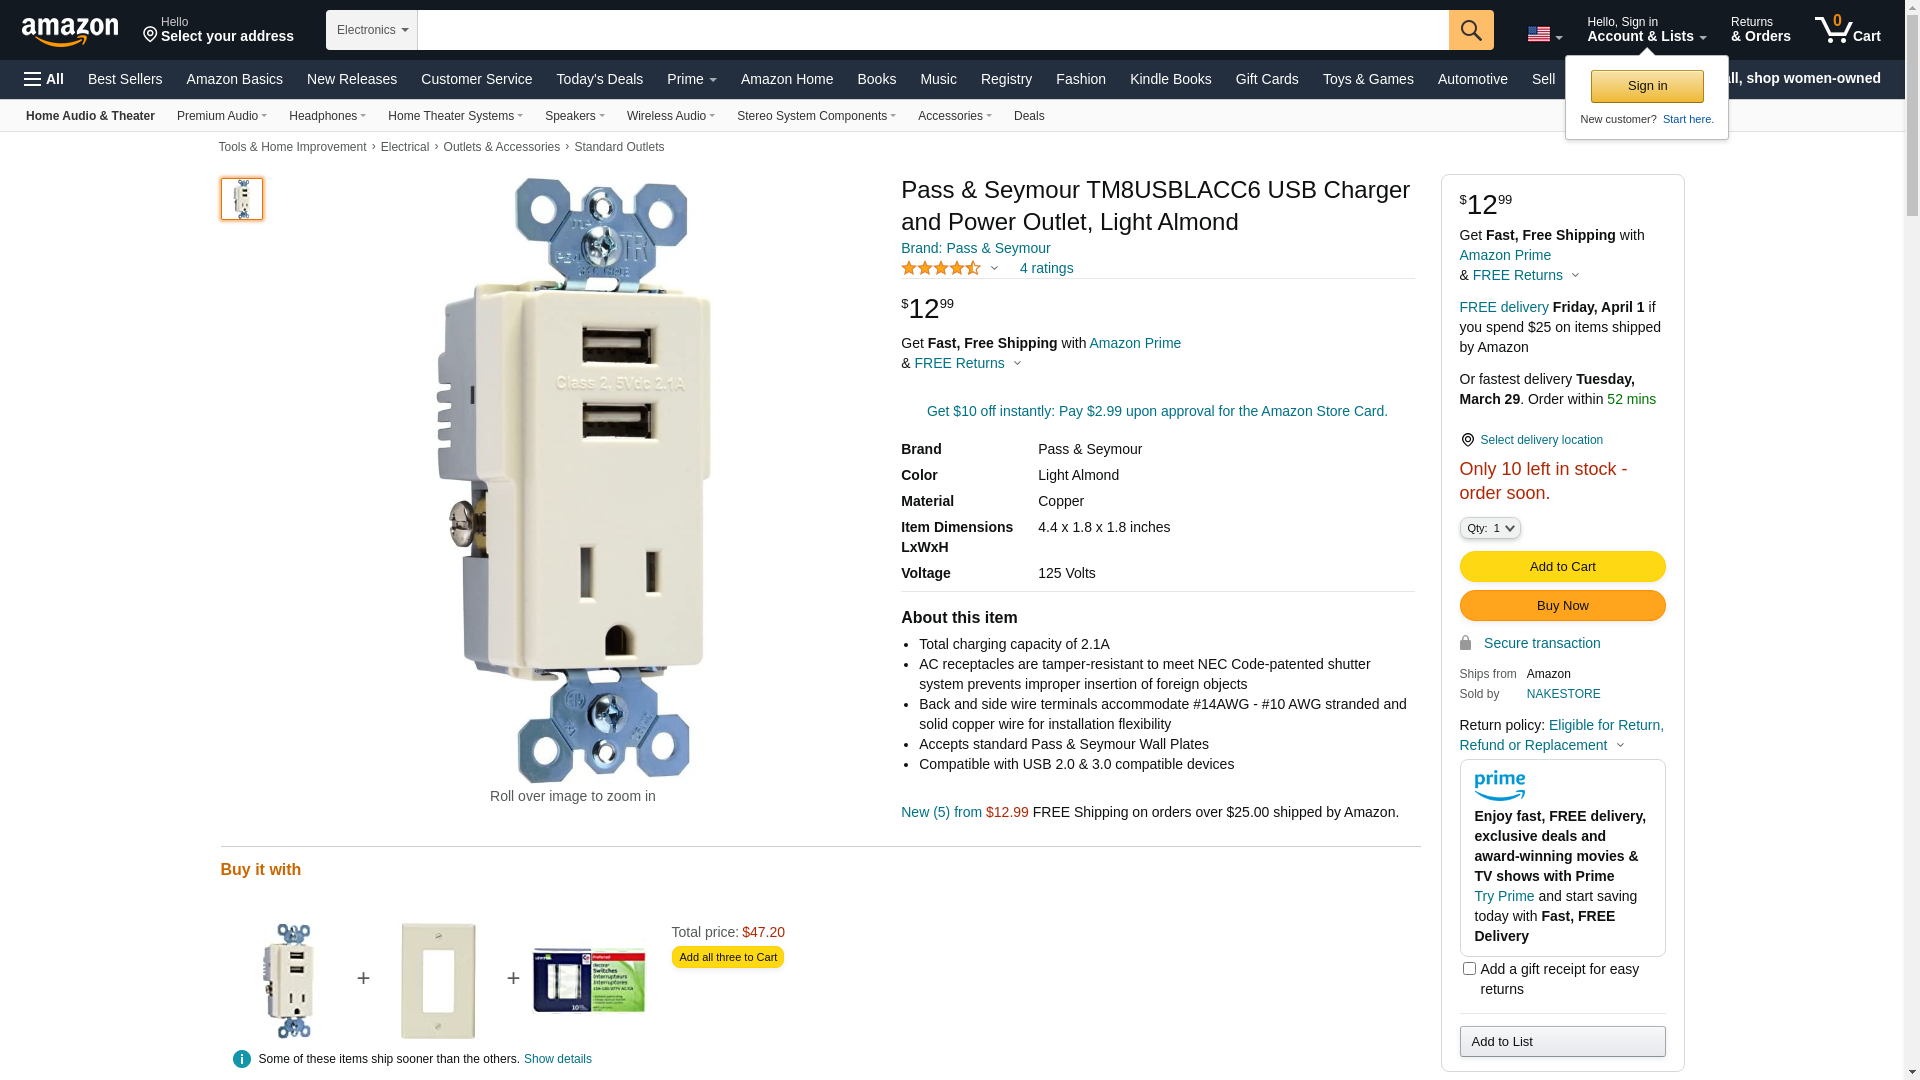Click the search magnifier button
The height and width of the screenshot is (1080, 1920).
(1471, 30)
